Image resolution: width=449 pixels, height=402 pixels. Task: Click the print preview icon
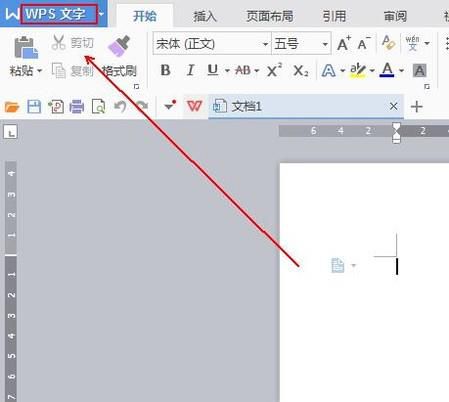(98, 107)
